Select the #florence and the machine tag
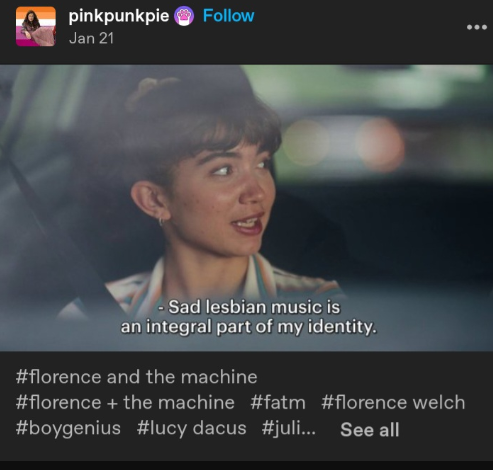Image resolution: width=493 pixels, height=470 pixels. [136, 377]
